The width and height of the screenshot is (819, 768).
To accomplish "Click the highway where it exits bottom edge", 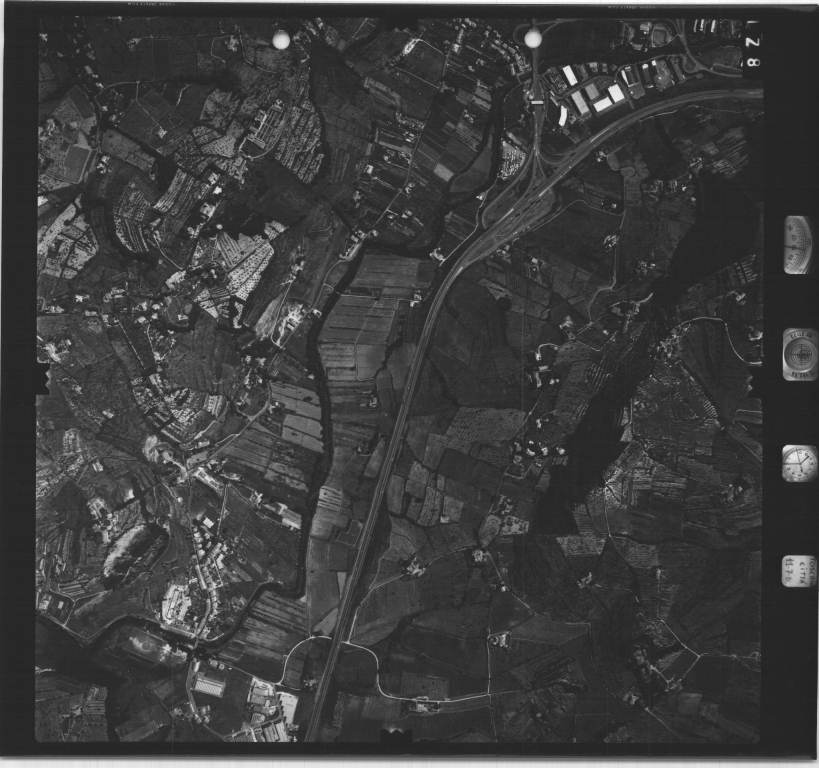I will click(x=312, y=732).
